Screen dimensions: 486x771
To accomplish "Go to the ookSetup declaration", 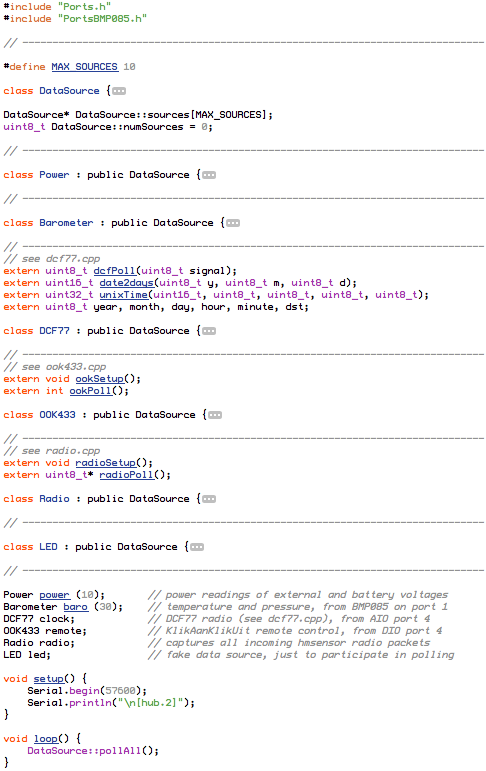I will point(99,379).
